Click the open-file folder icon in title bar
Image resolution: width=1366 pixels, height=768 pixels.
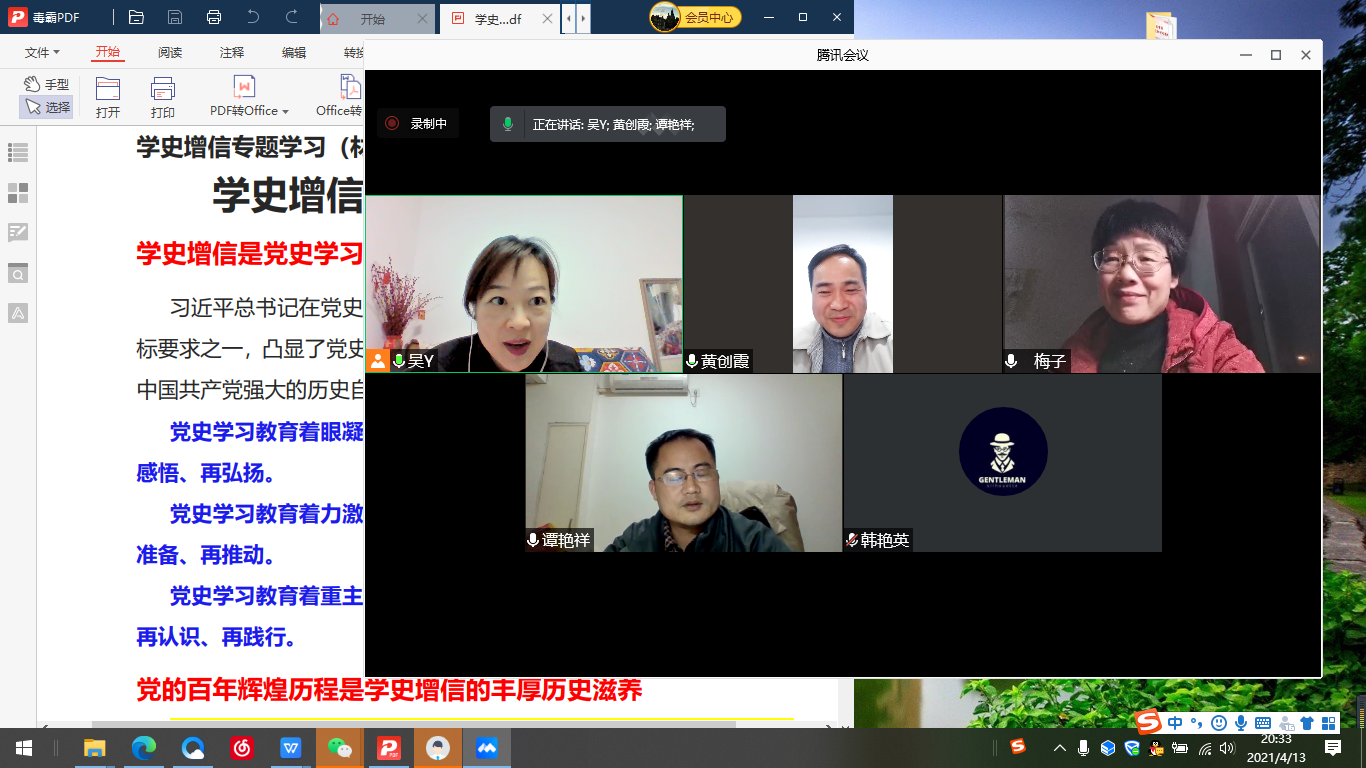(136, 17)
